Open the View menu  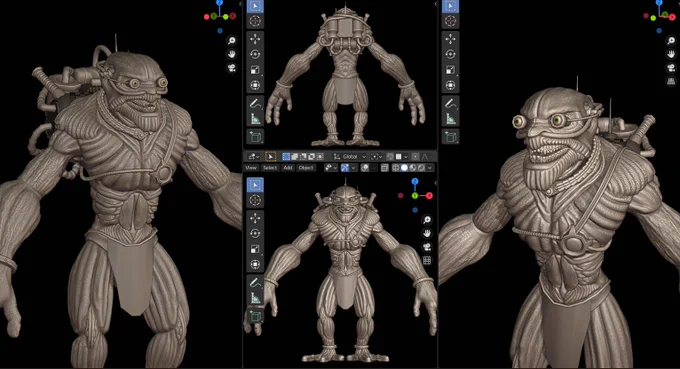coord(251,167)
